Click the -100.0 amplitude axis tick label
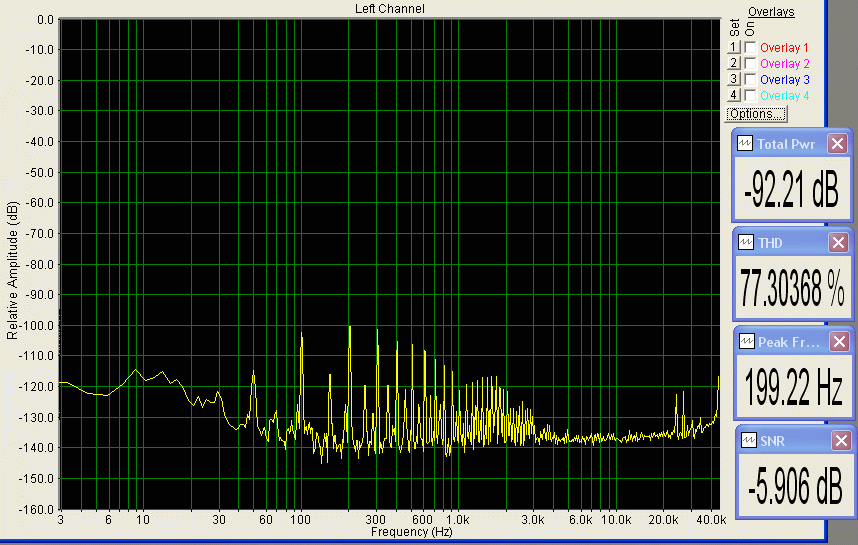 [37, 326]
